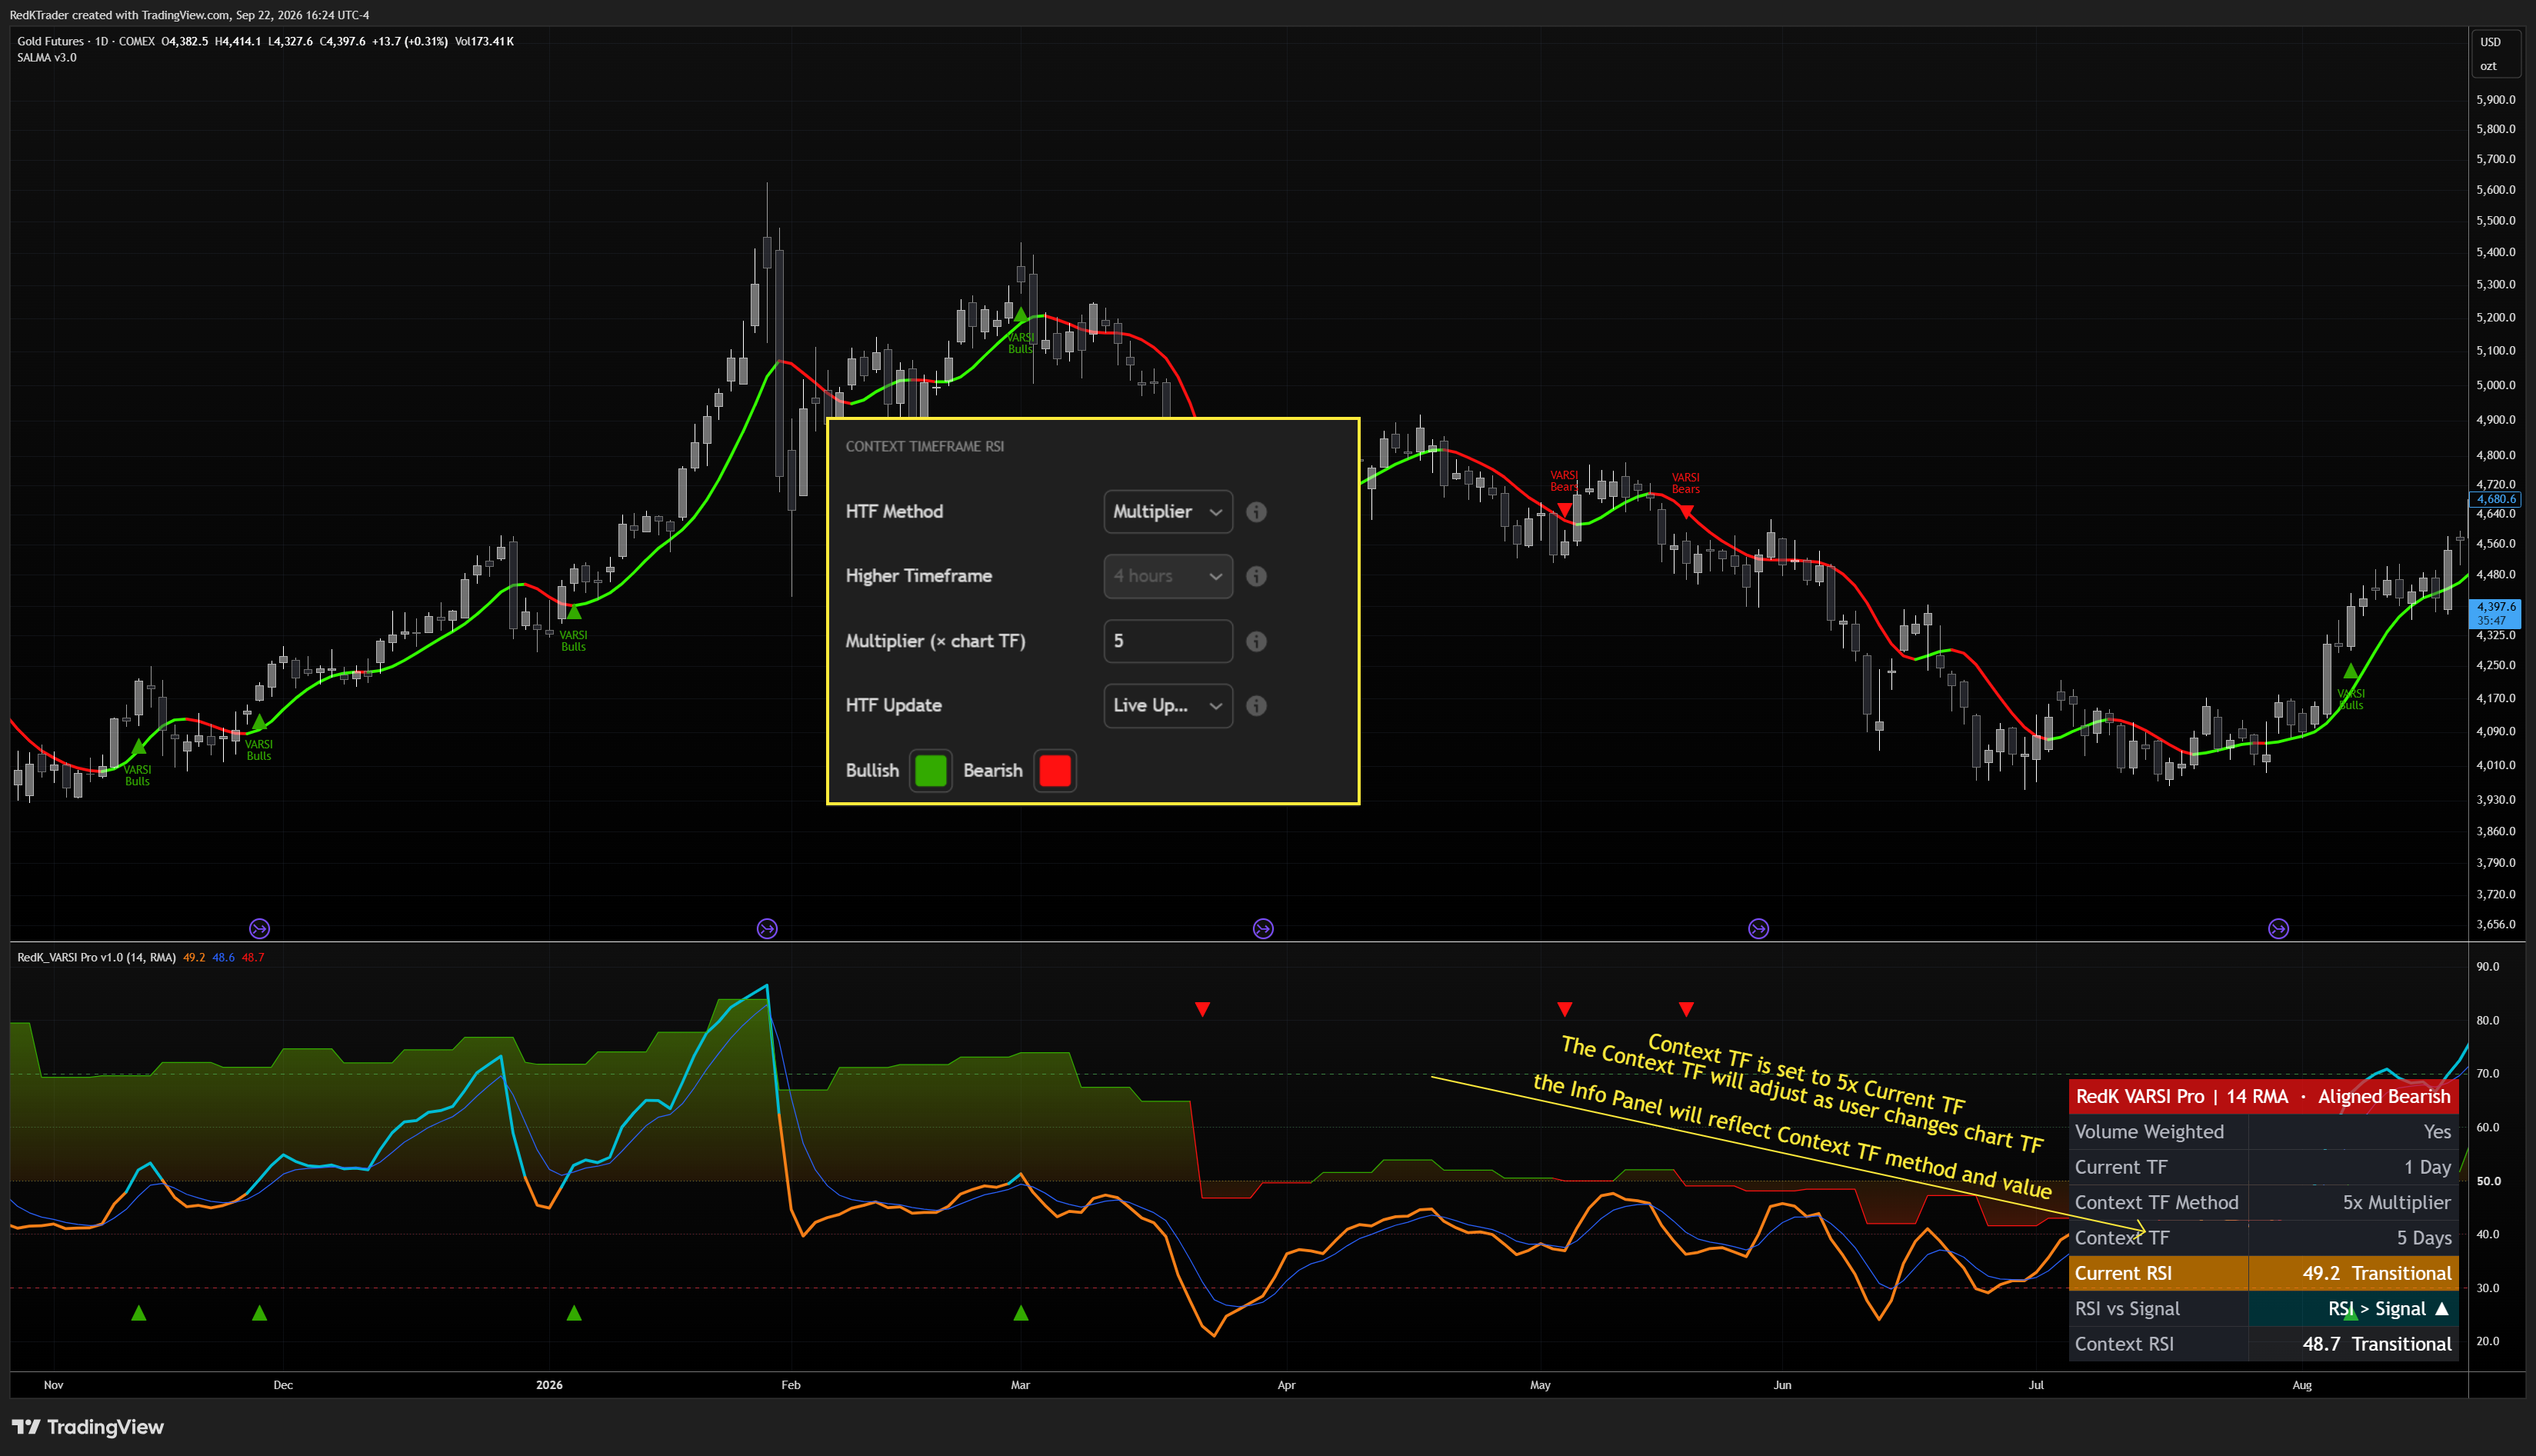The height and width of the screenshot is (1456, 2536).
Task: Click contract rollover marker in late May
Action: coord(1758,929)
